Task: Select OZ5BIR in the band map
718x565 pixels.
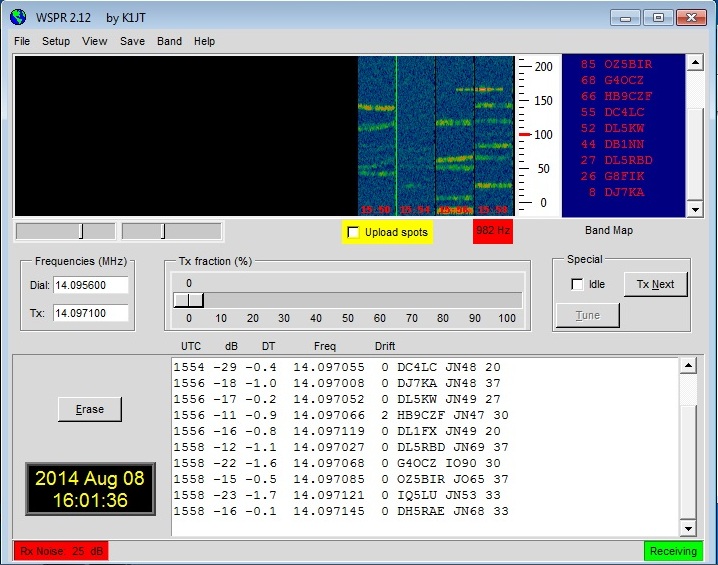Action: tap(630, 64)
